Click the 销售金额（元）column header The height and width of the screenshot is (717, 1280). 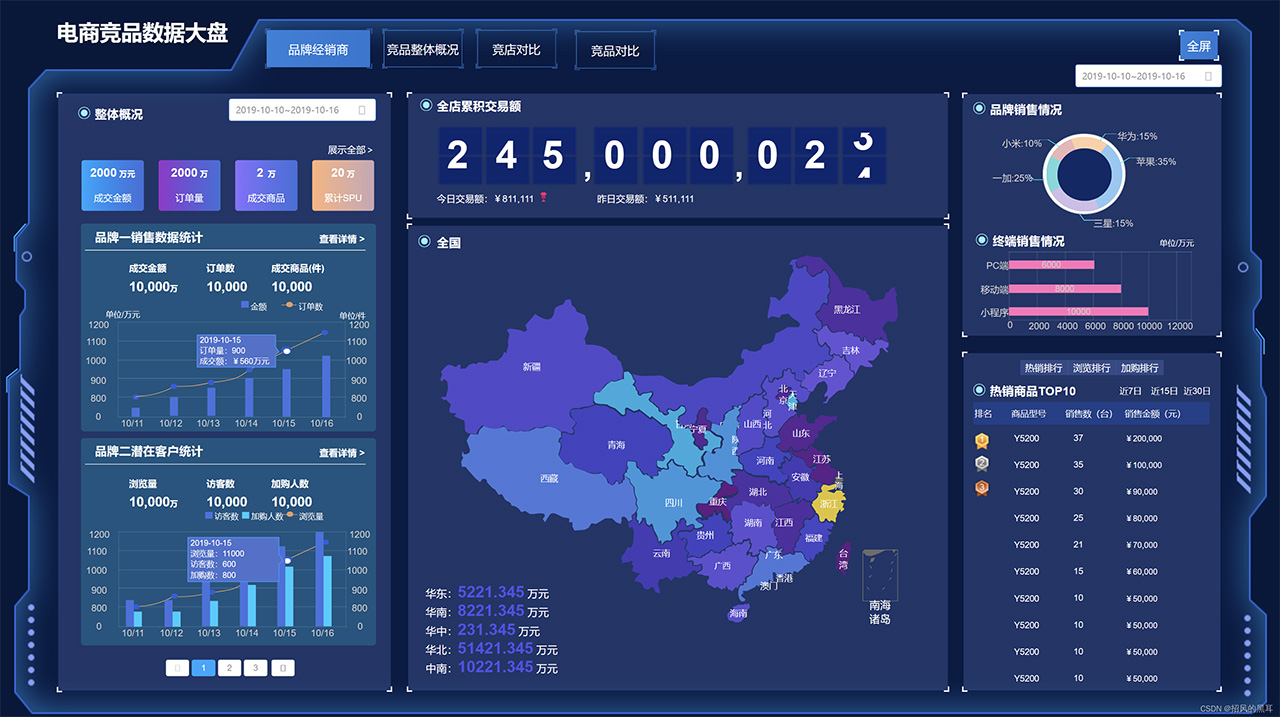tap(1153, 414)
